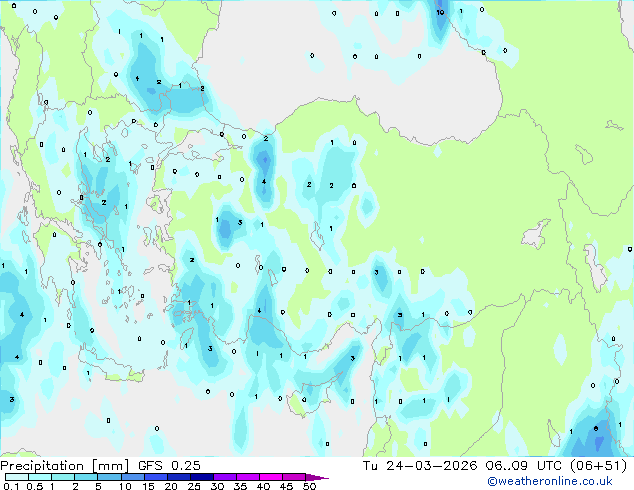The image size is (634, 490).
Task: Click the "50" legend scale label
Action: tap(309, 486)
